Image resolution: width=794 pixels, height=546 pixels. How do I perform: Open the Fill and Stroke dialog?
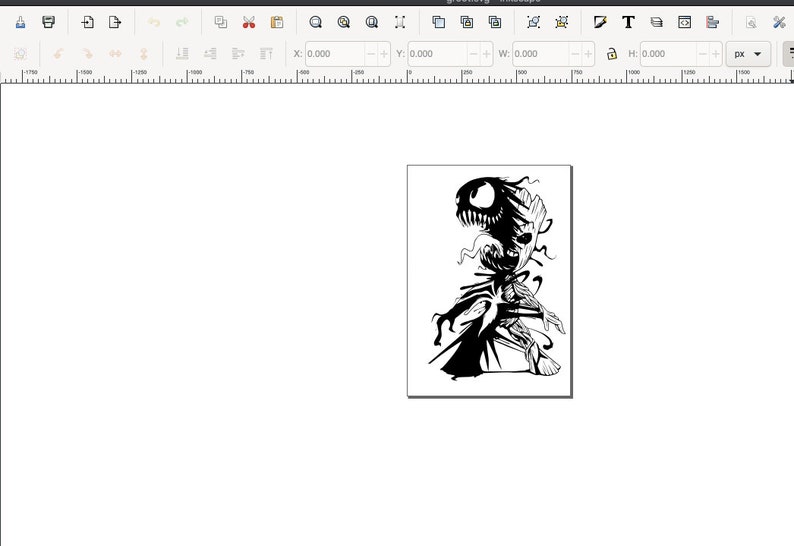[600, 22]
